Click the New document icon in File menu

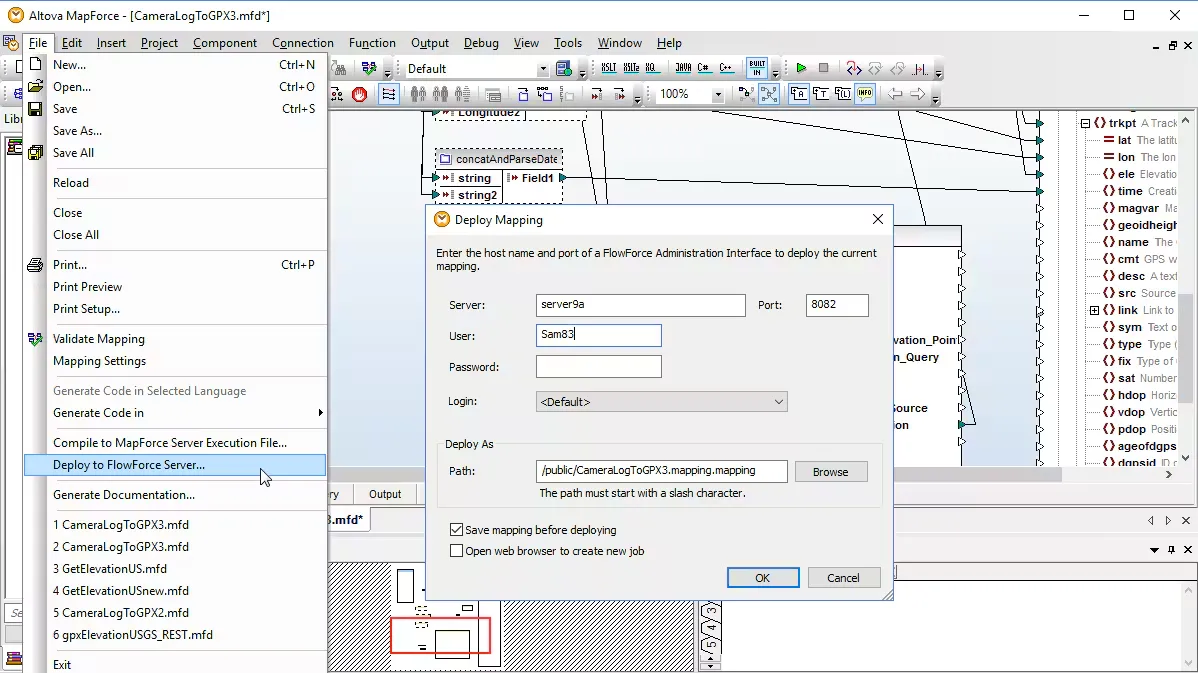(35, 64)
